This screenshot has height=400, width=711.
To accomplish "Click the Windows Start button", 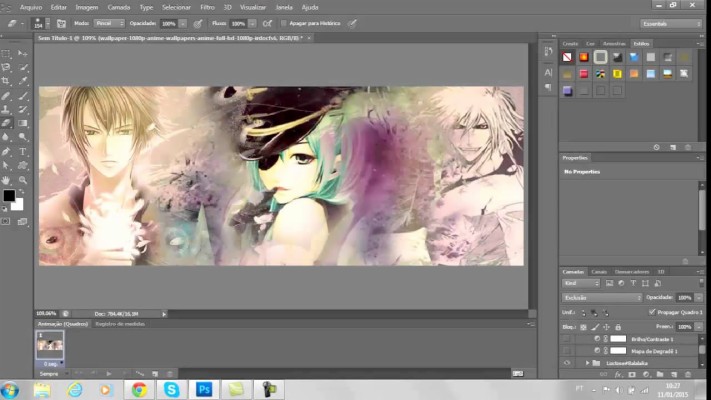I will (10, 389).
